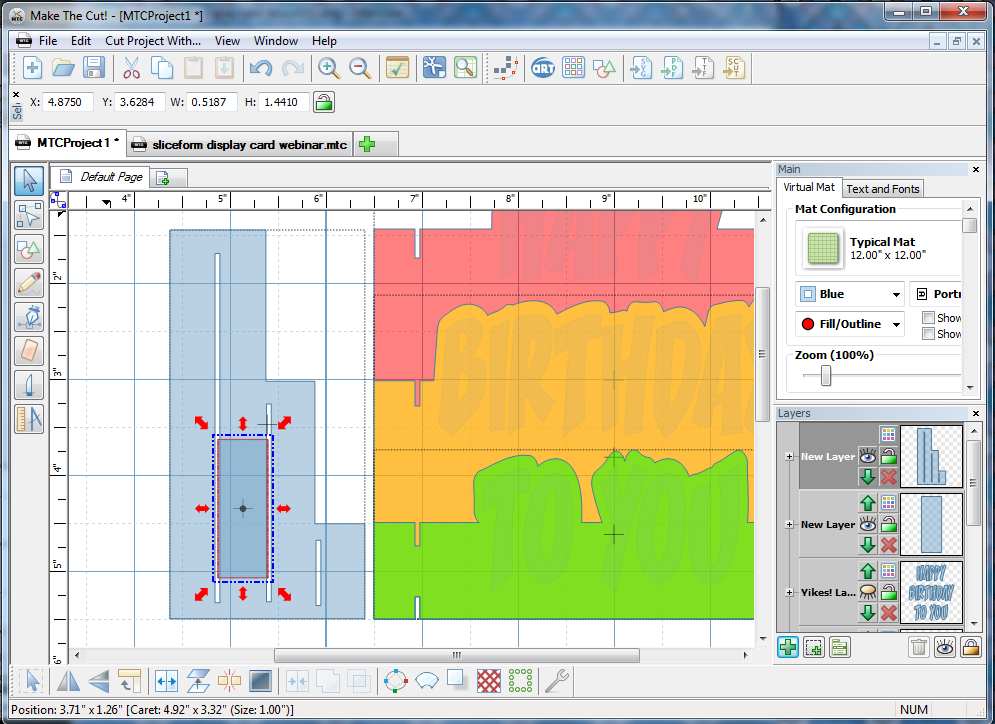Click the green dotted rhinestone icon
995x724 pixels.
520,681
